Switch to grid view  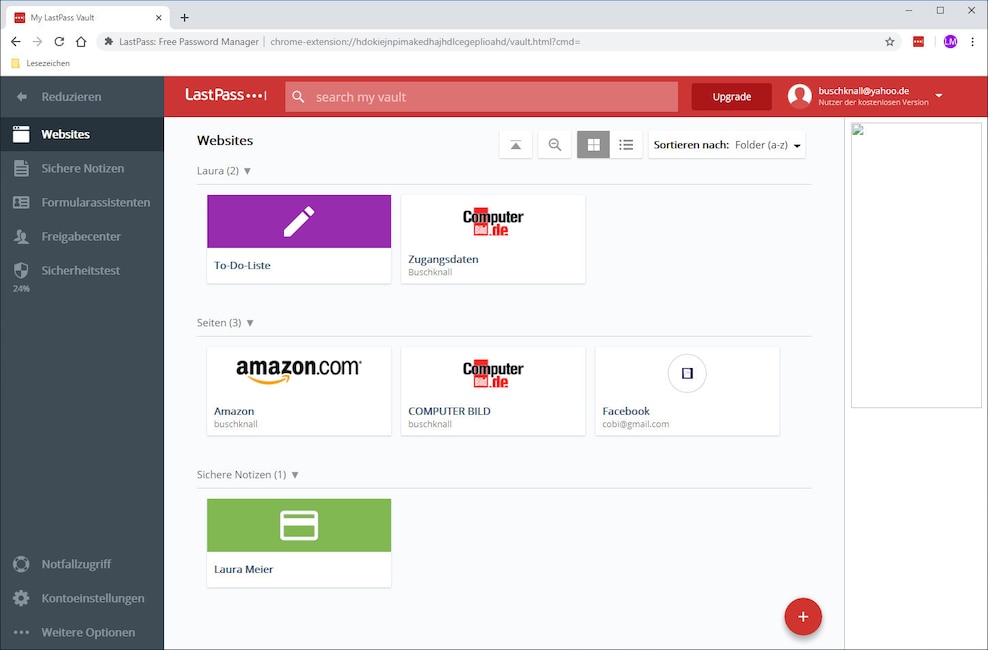[x=594, y=145]
